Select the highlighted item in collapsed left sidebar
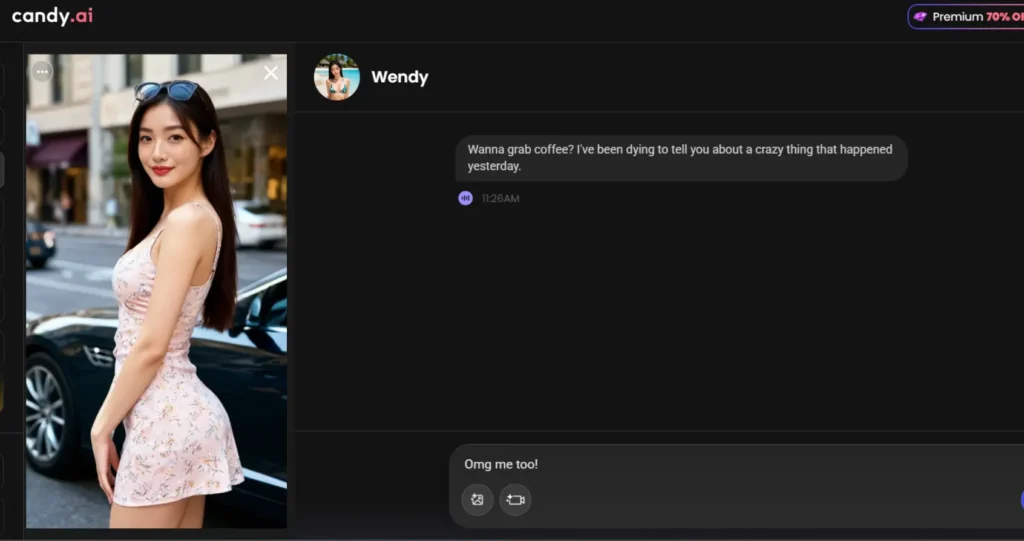 [x=1, y=170]
